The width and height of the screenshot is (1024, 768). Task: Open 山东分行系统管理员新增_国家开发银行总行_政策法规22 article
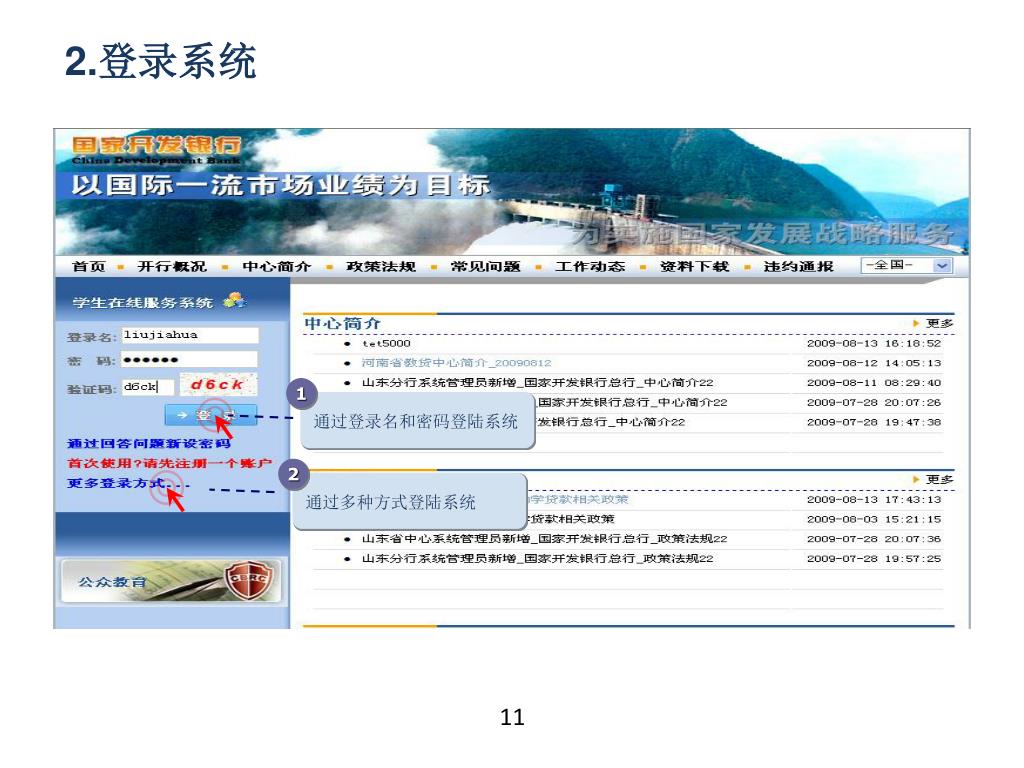(537, 558)
